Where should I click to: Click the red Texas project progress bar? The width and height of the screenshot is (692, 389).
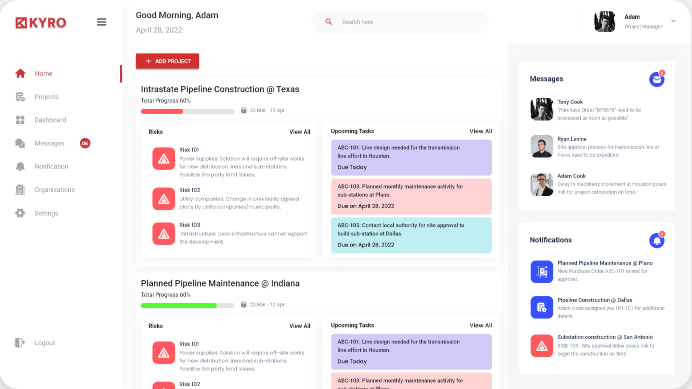tap(187, 111)
